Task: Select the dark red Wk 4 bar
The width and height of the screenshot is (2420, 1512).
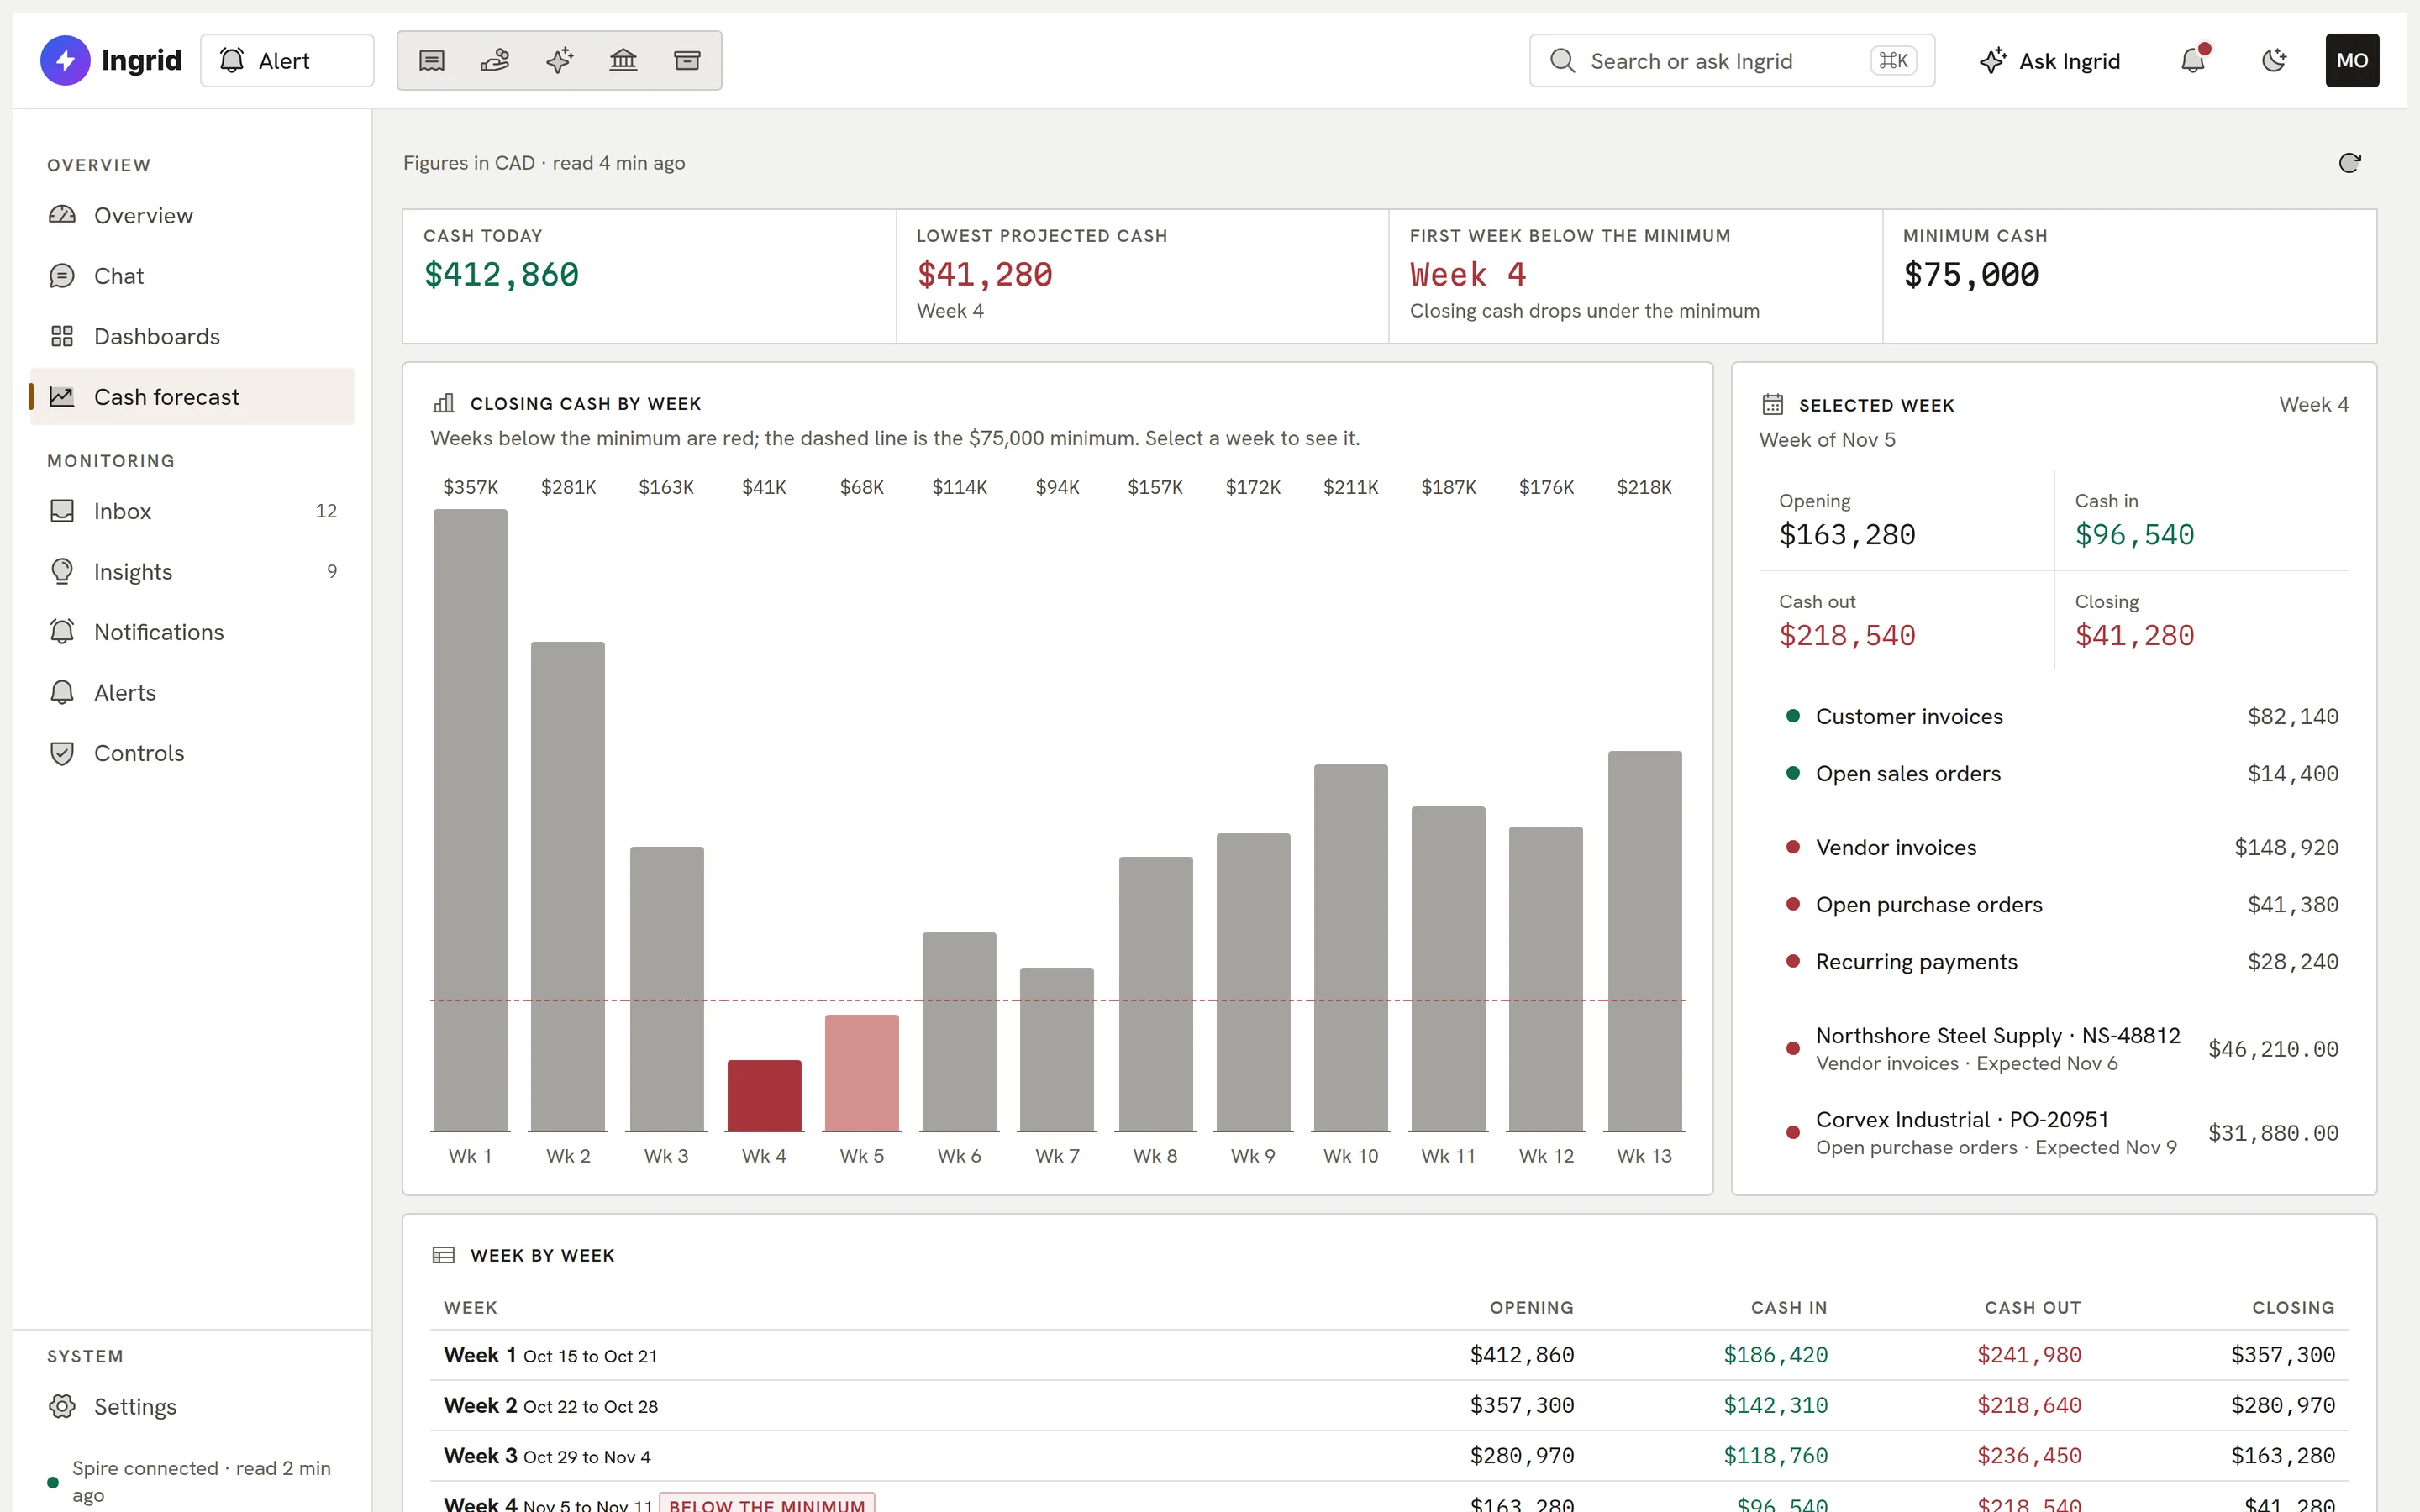Action: click(764, 1095)
